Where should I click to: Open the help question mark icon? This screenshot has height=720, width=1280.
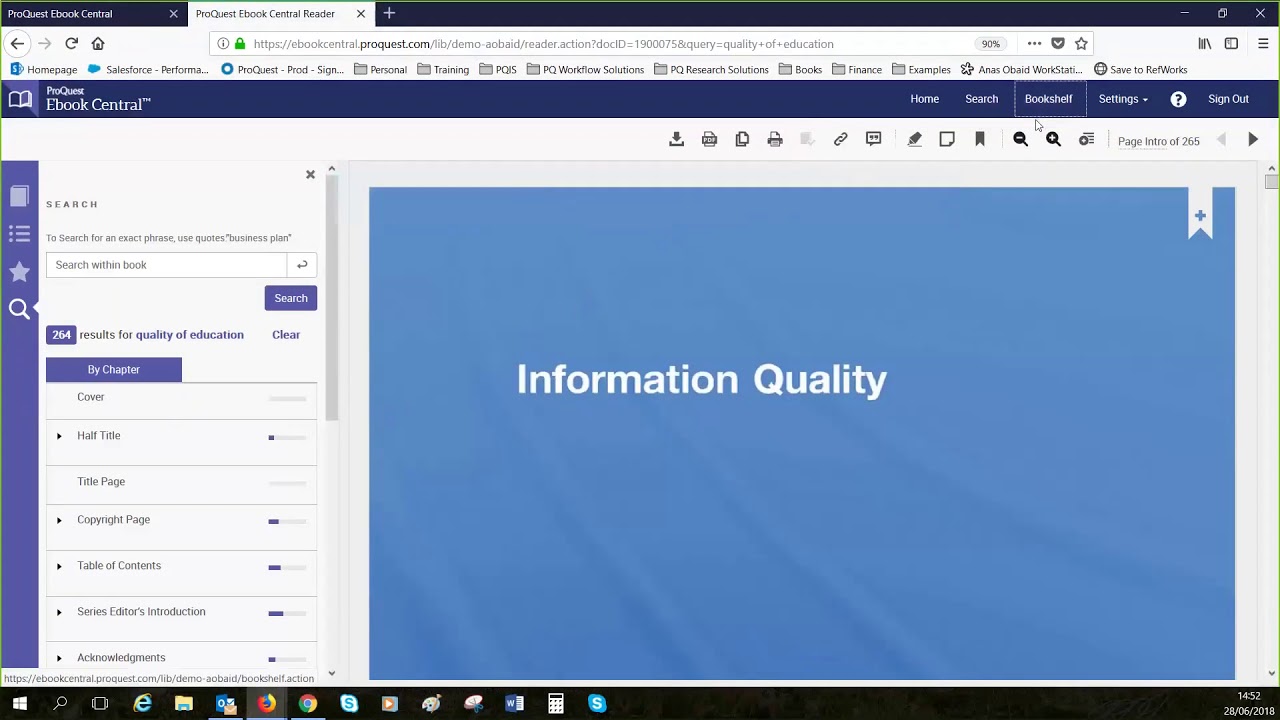click(1178, 99)
